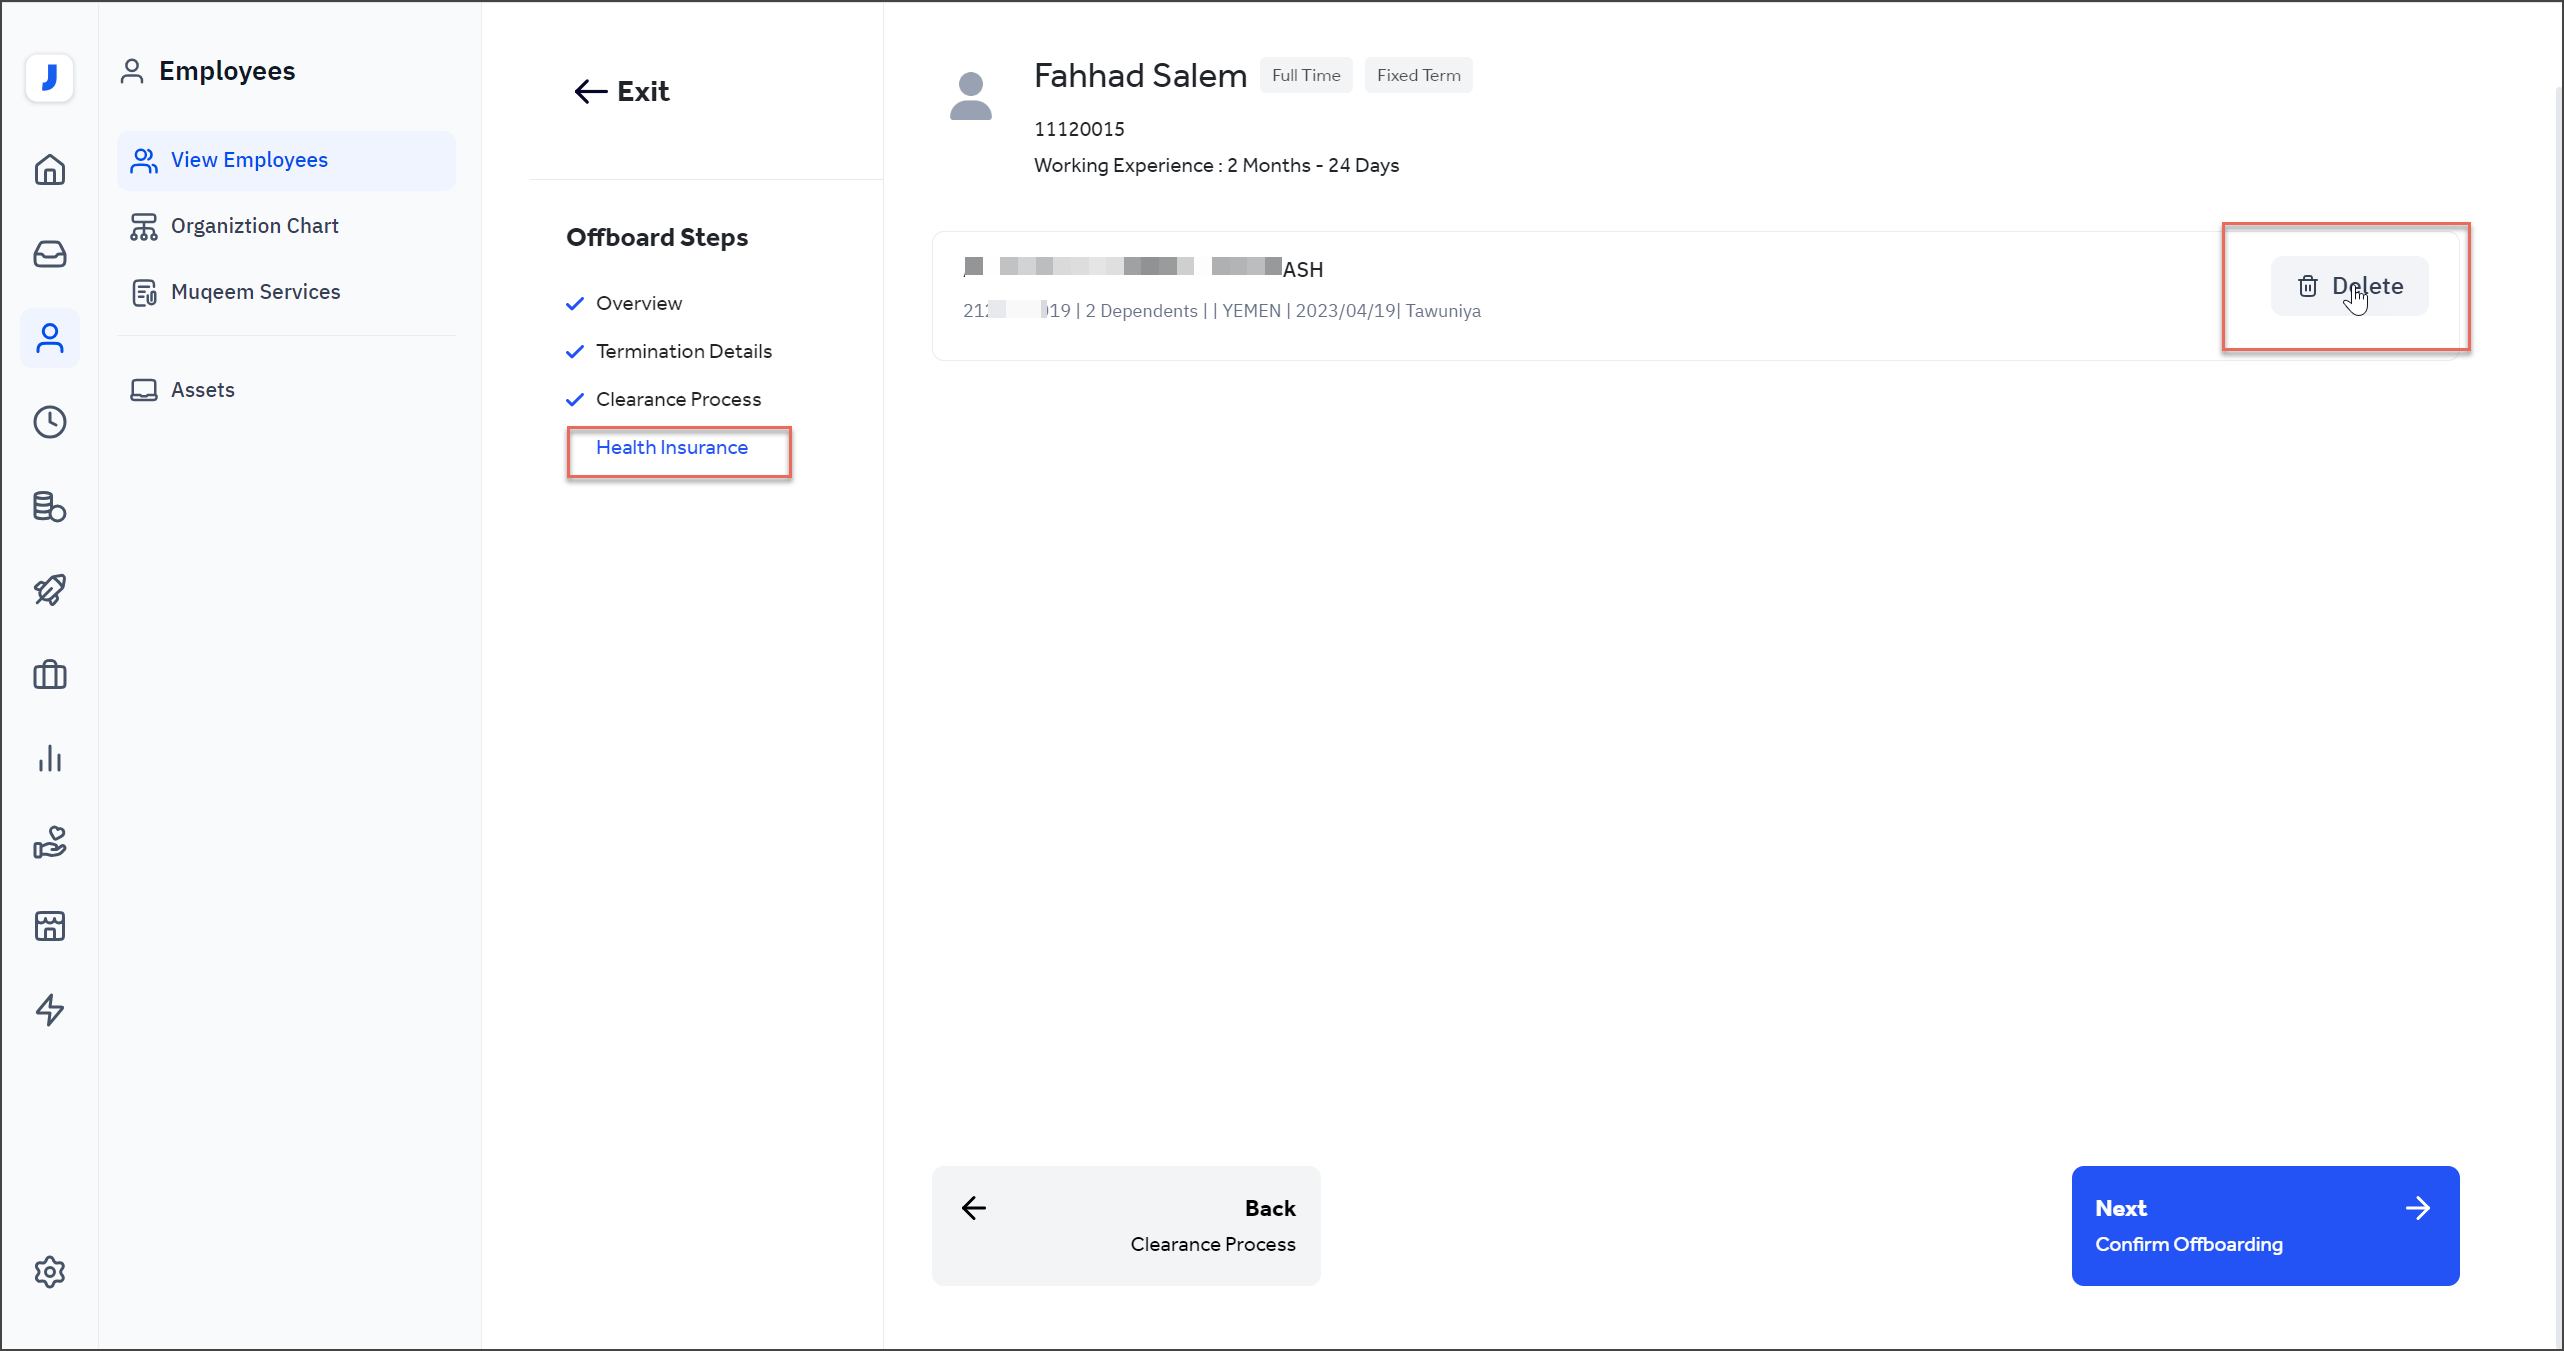Open the reports bar chart icon
Screen dimensions: 2564x1351
coord(49,758)
